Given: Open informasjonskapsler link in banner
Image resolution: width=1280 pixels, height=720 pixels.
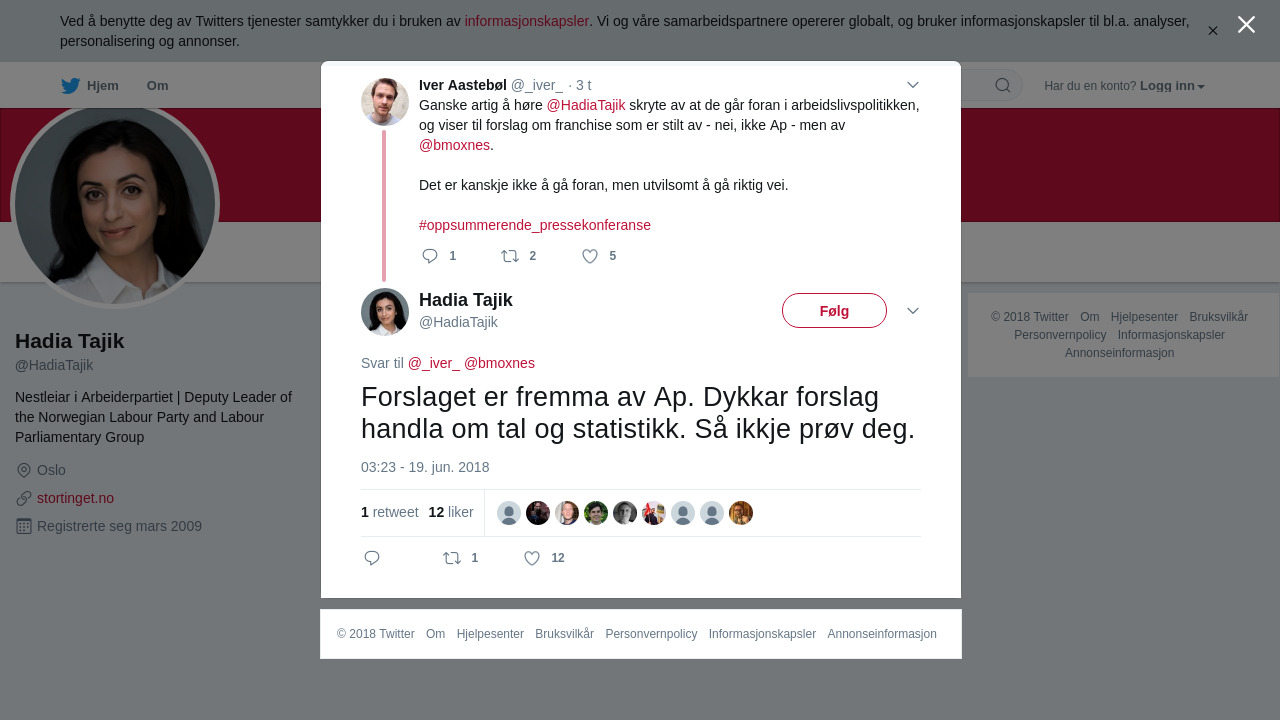Looking at the screenshot, I should (x=526, y=21).
